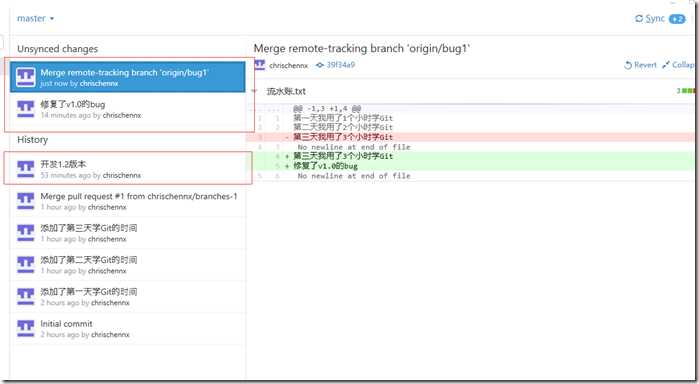Select the '添加了第二天学Git的时间' commit
Image resolution: width=699 pixels, height=384 pixels.
(x=127, y=264)
